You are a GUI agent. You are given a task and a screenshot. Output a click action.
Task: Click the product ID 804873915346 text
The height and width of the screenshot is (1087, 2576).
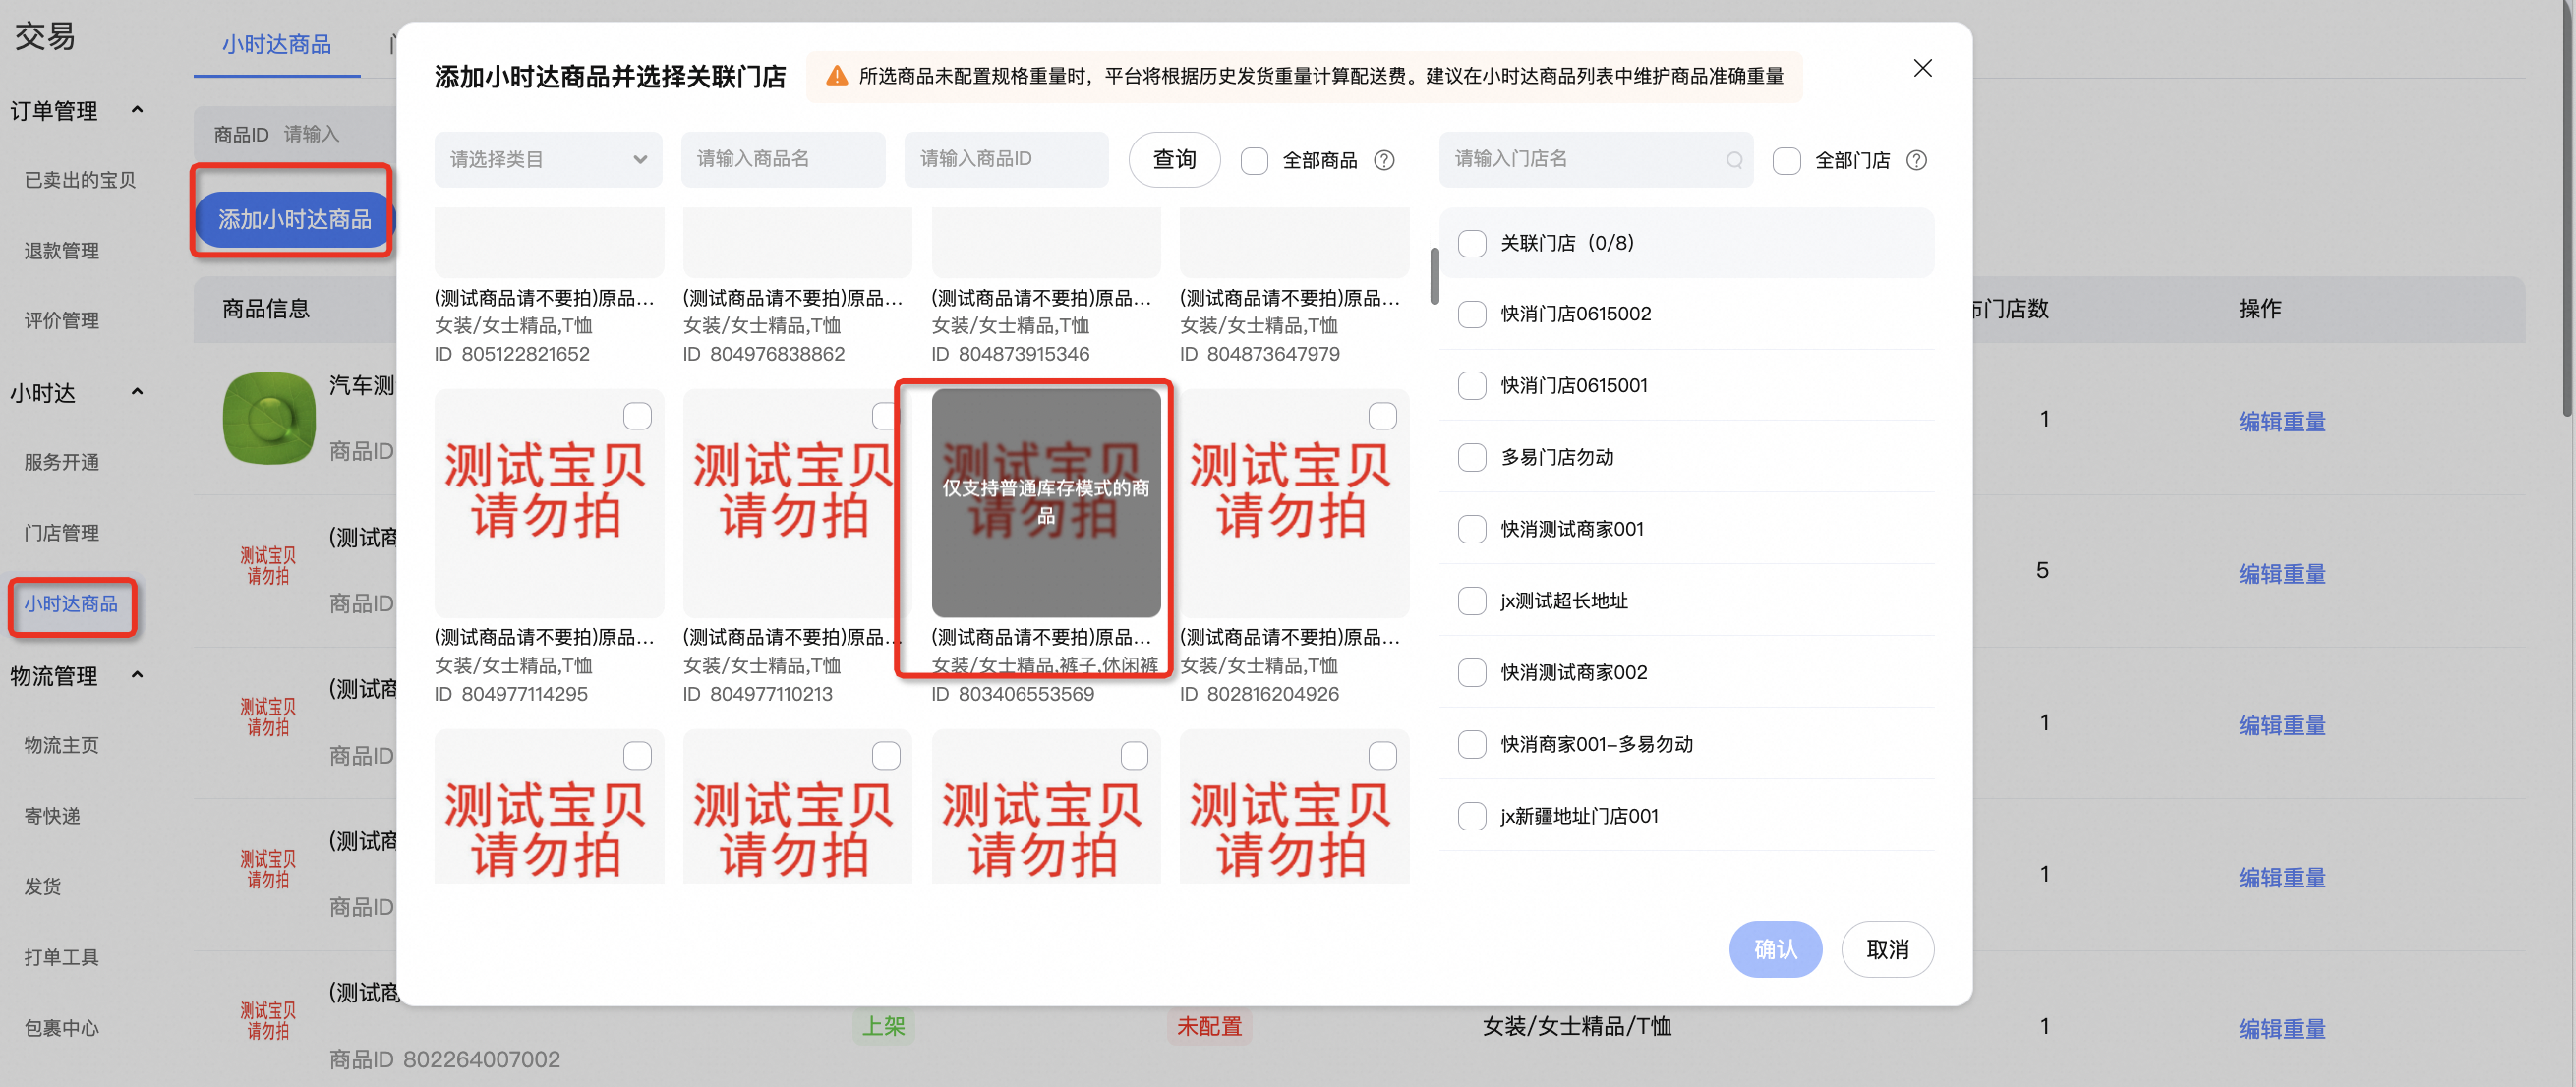click(x=1010, y=354)
